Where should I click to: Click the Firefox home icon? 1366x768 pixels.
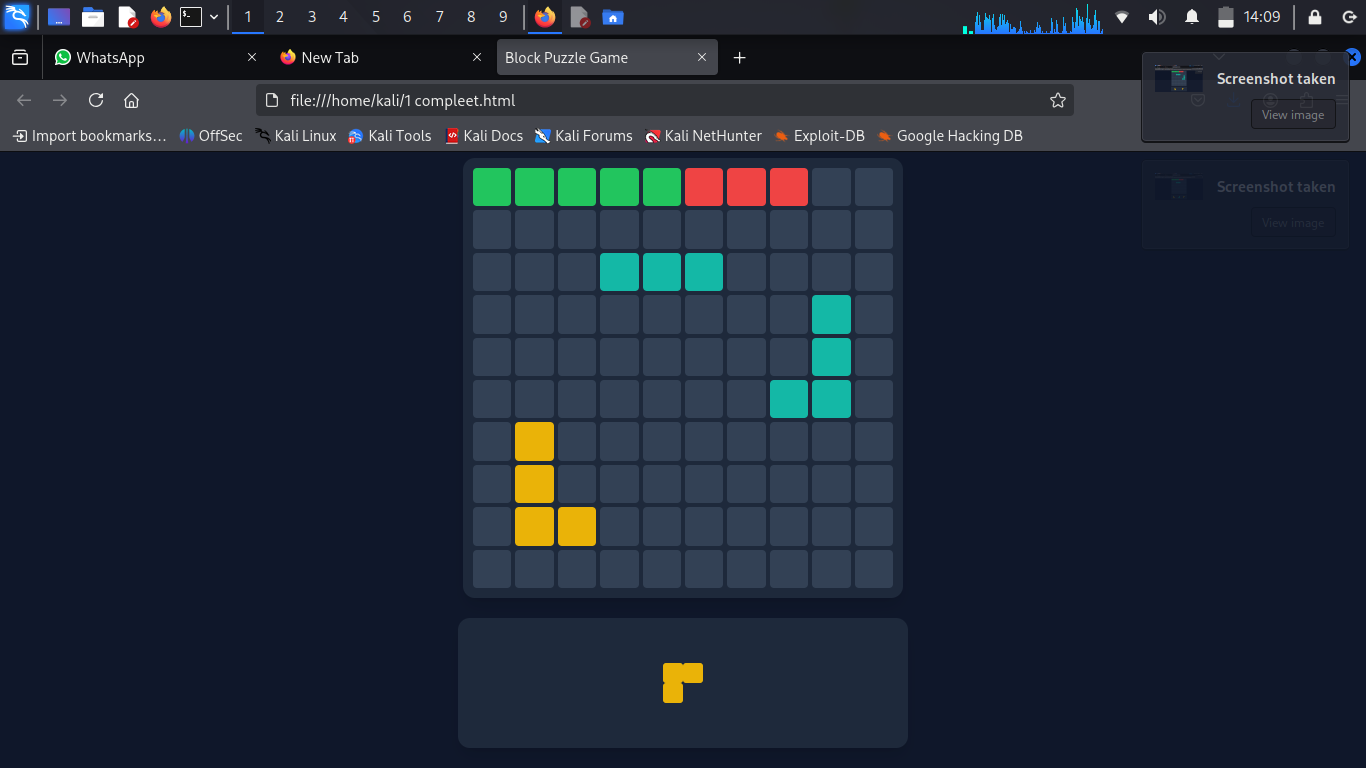(131, 100)
